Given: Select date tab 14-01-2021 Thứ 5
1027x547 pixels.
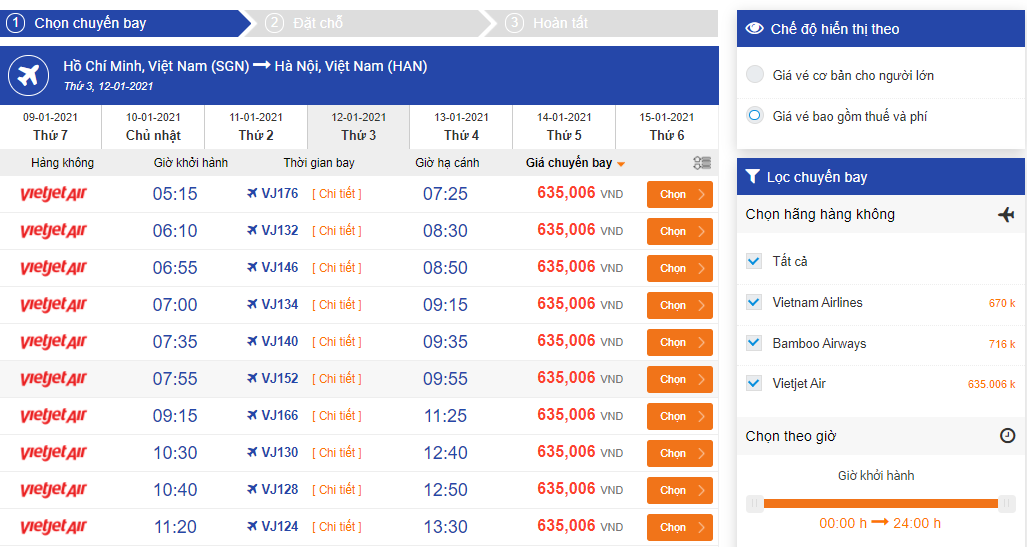Looking at the screenshot, I should [564, 127].
